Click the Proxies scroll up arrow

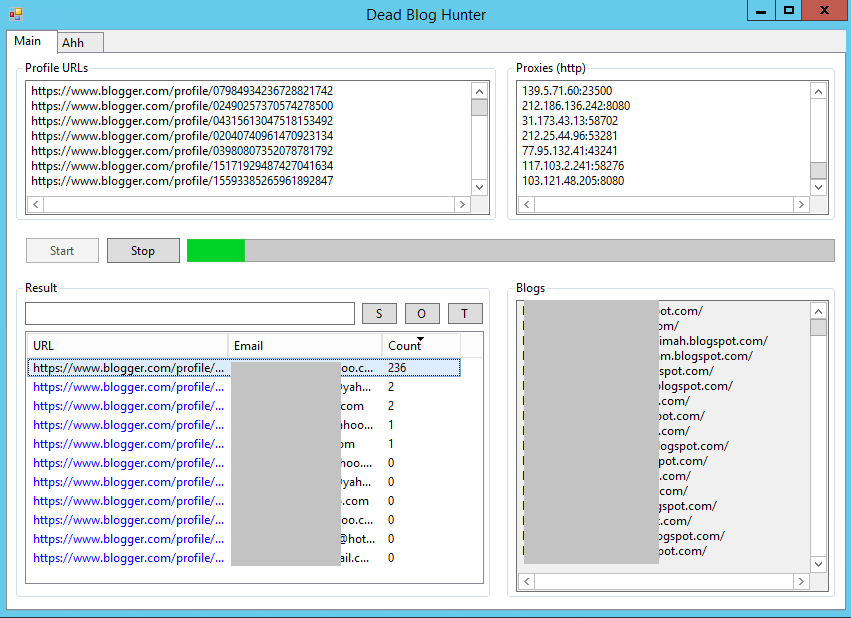point(818,91)
